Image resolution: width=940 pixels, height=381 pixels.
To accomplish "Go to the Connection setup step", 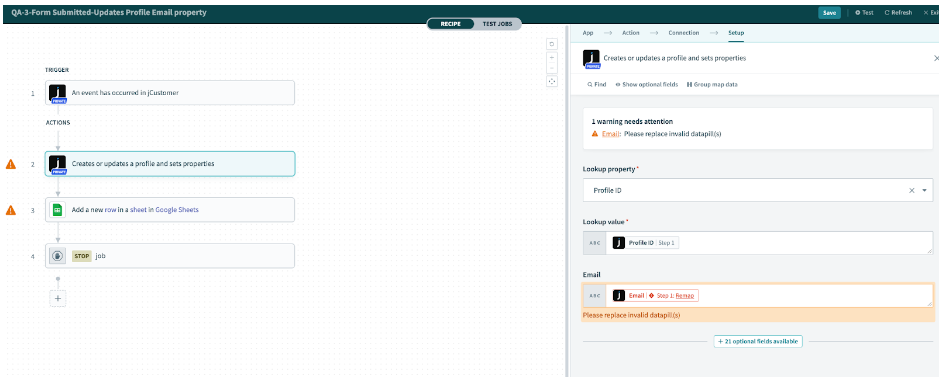I will click(x=683, y=33).
